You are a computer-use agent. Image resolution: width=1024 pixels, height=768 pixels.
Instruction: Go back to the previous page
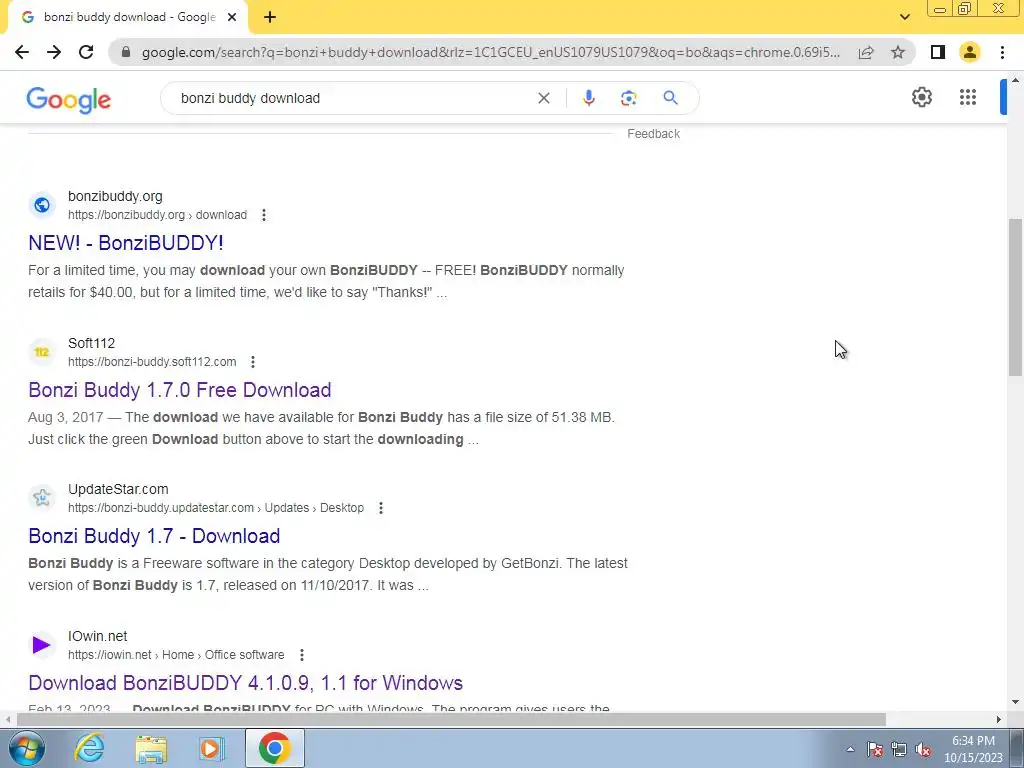tap(22, 52)
